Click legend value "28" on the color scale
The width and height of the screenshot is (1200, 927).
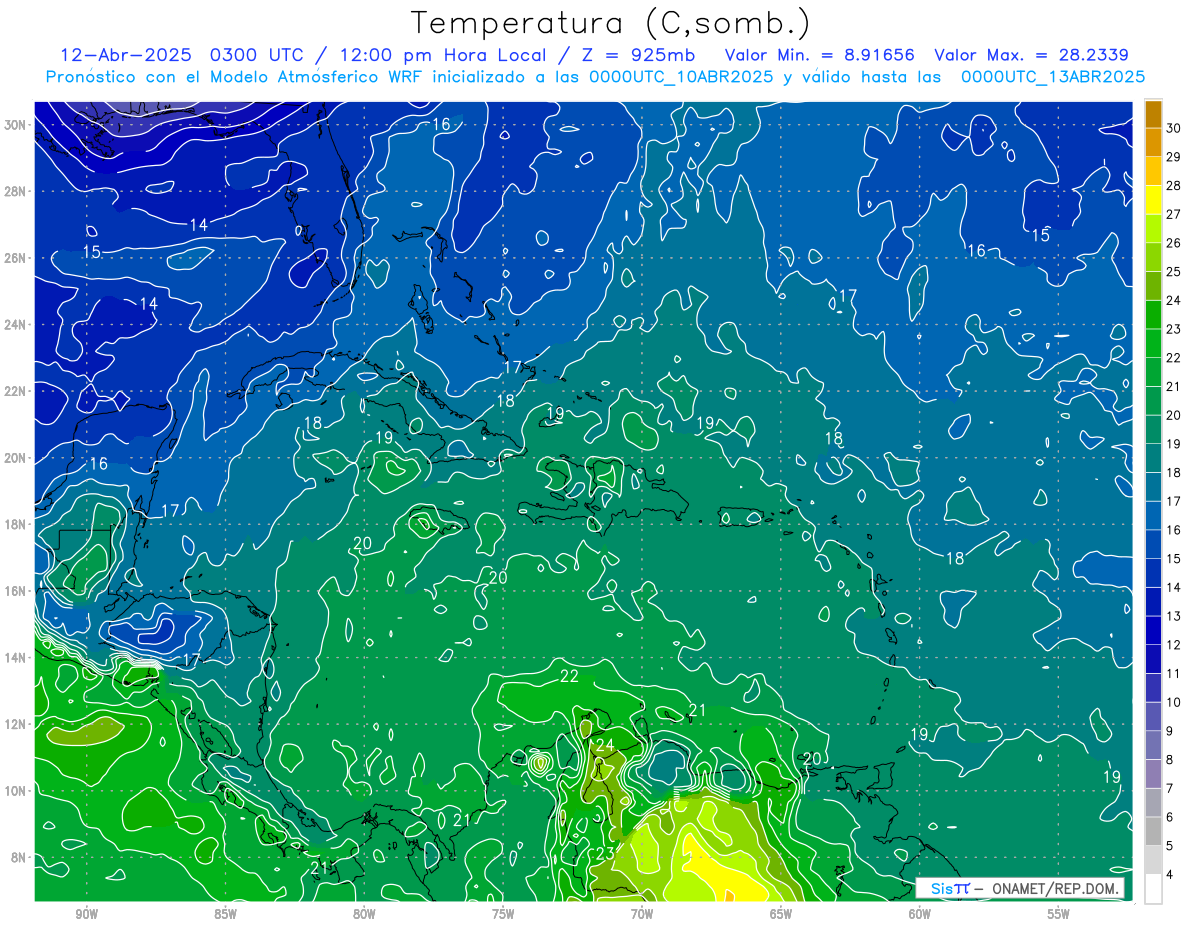pos(1173,186)
